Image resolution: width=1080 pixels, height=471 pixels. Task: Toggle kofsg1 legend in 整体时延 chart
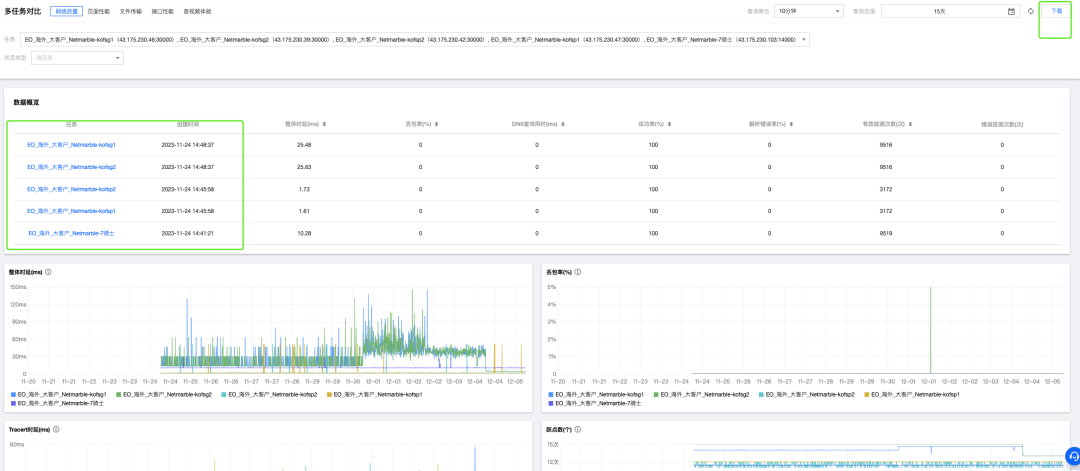tap(59, 395)
